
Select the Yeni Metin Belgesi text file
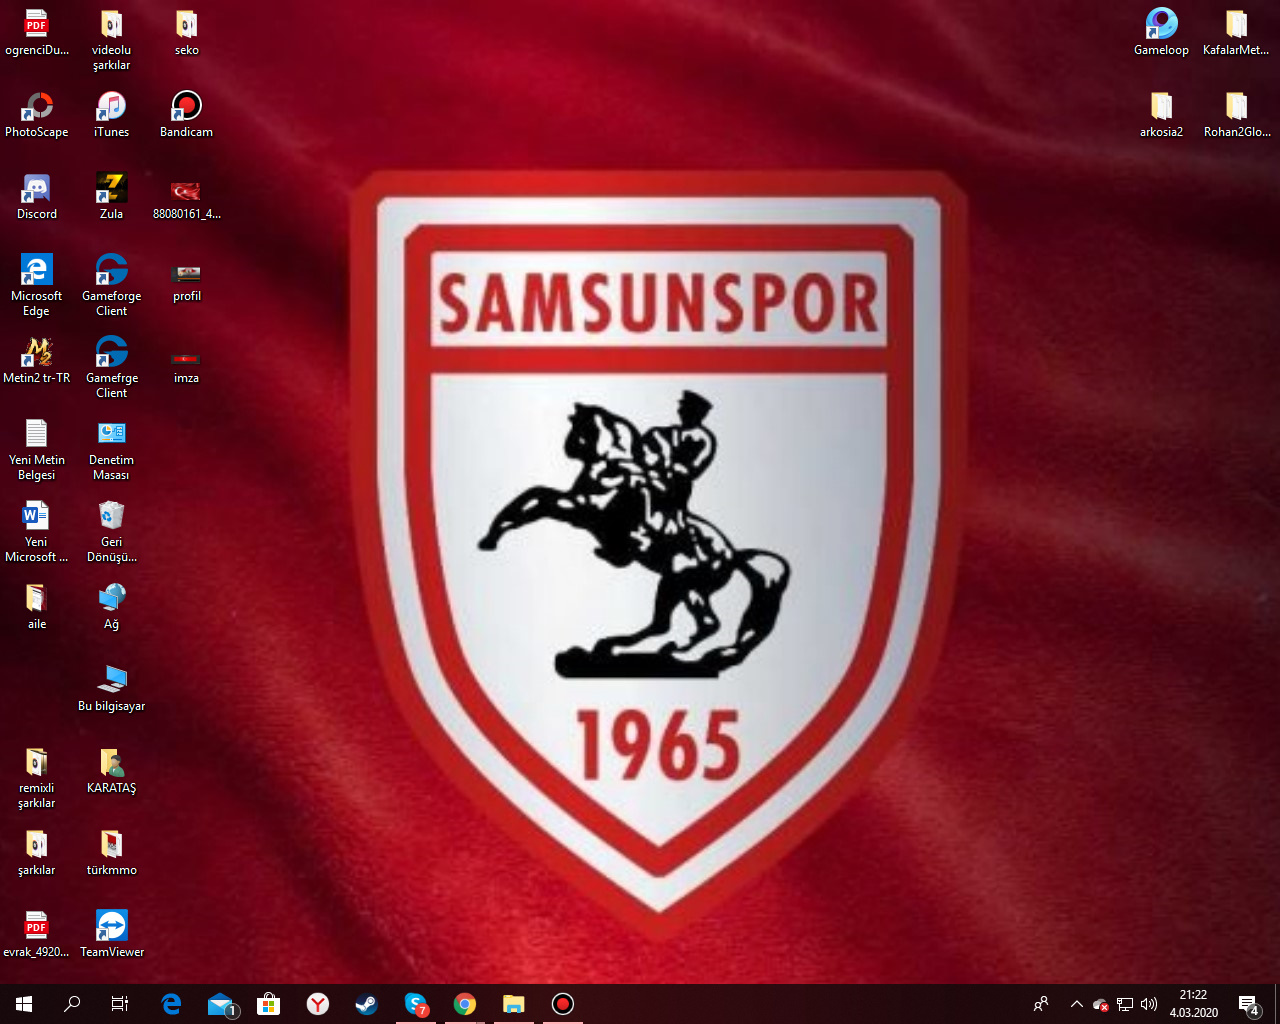pyautogui.click(x=37, y=450)
